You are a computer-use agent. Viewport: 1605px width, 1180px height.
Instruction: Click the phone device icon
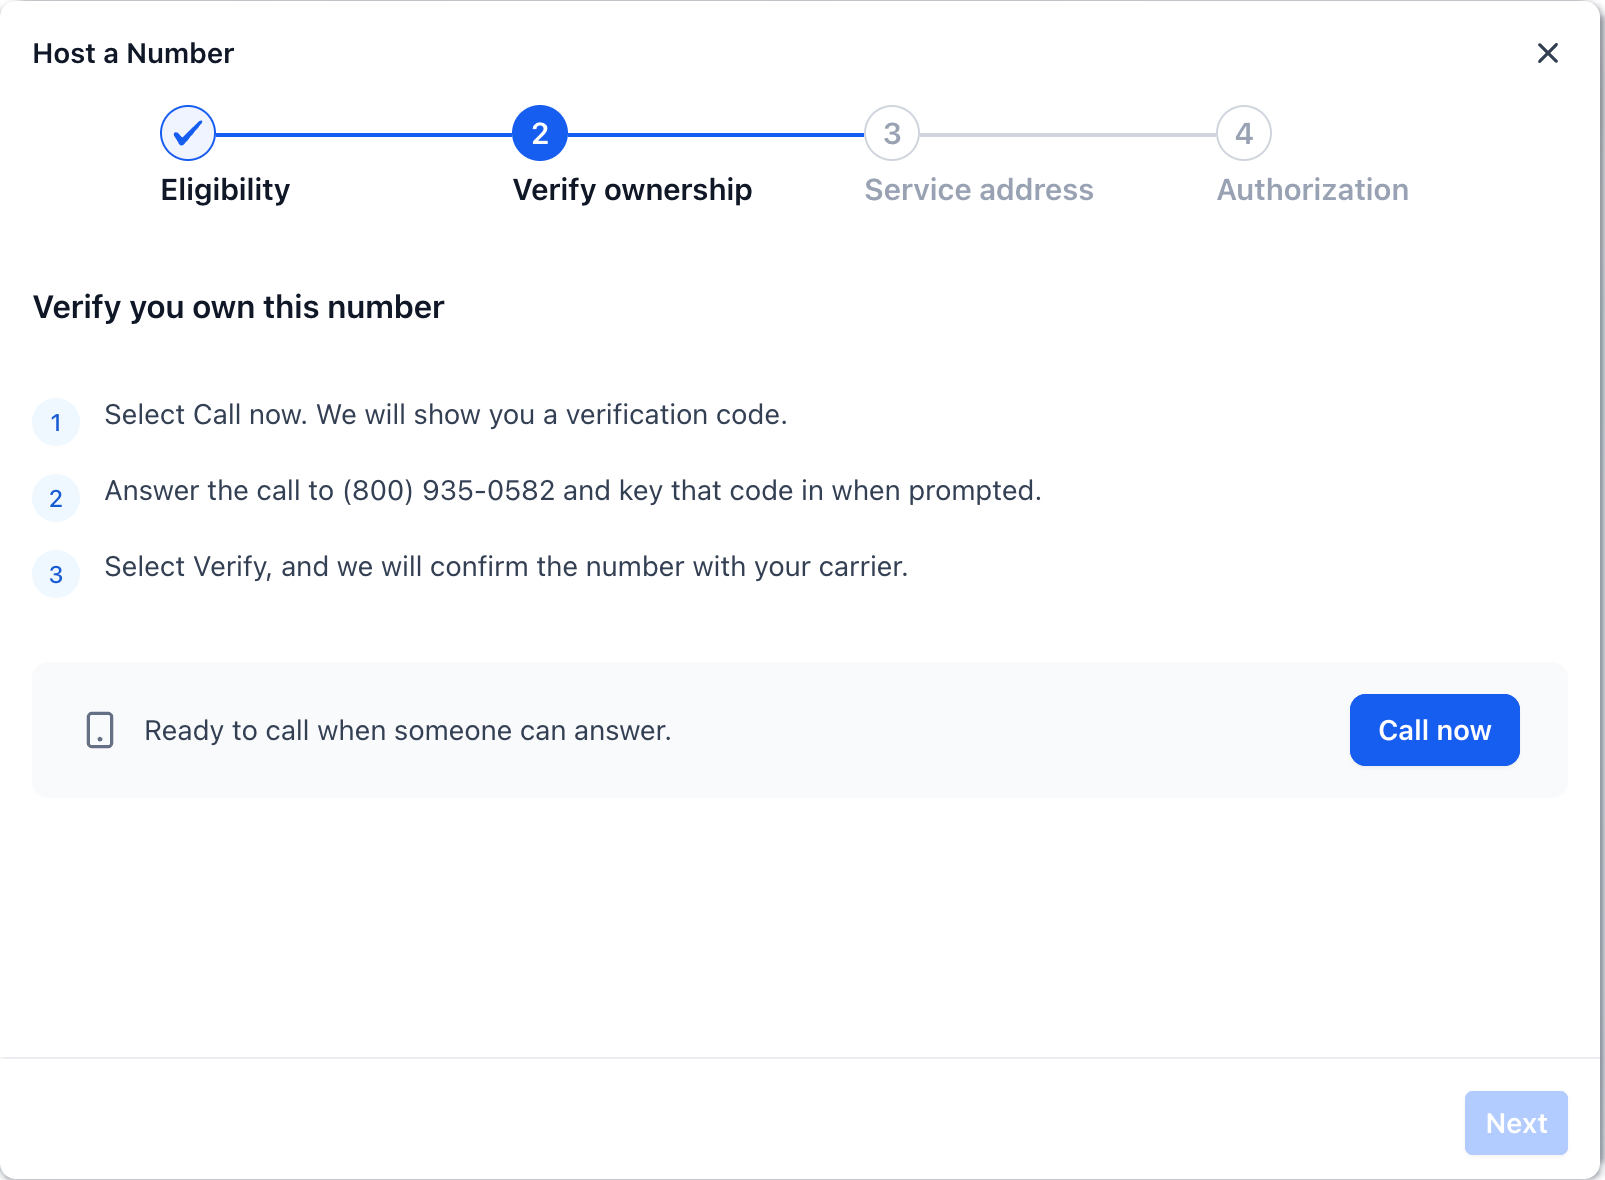click(x=100, y=730)
